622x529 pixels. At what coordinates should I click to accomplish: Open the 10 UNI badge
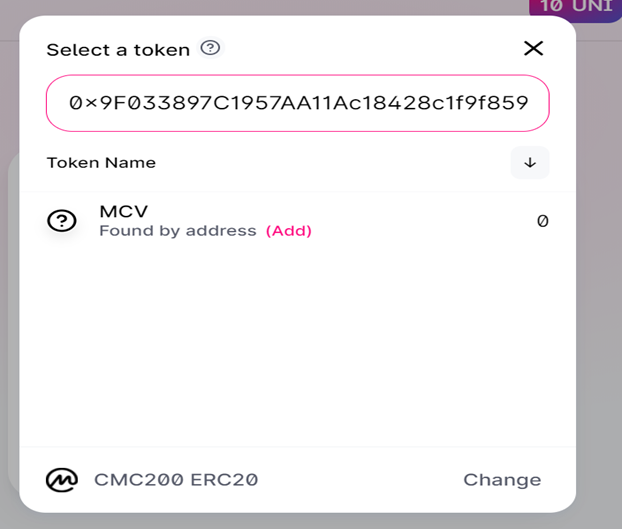coord(576,8)
